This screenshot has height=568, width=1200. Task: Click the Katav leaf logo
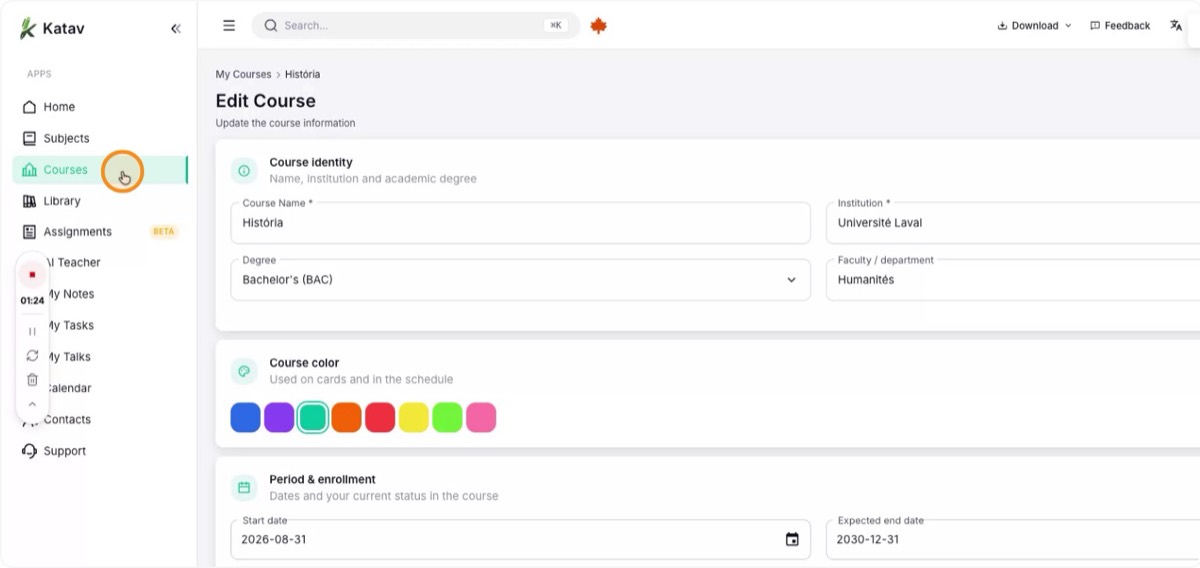pyautogui.click(x=27, y=28)
